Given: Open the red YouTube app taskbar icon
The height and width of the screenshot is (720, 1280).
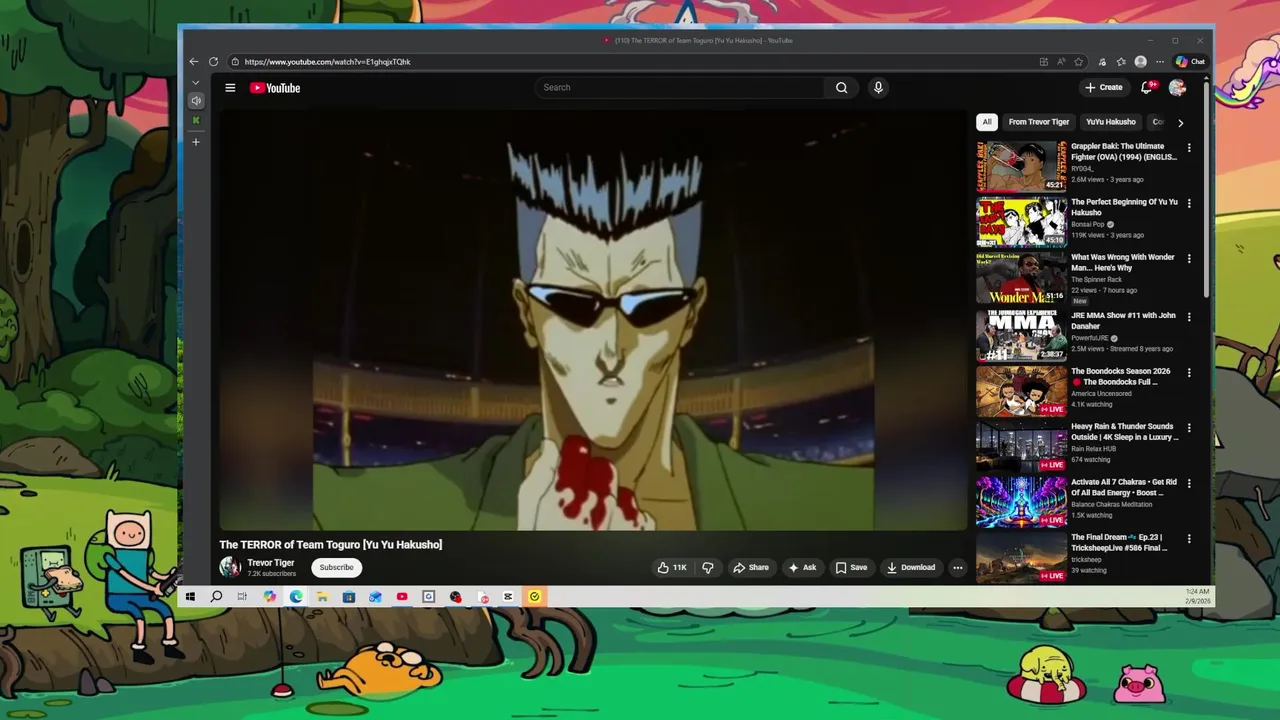Looking at the screenshot, I should (402, 597).
